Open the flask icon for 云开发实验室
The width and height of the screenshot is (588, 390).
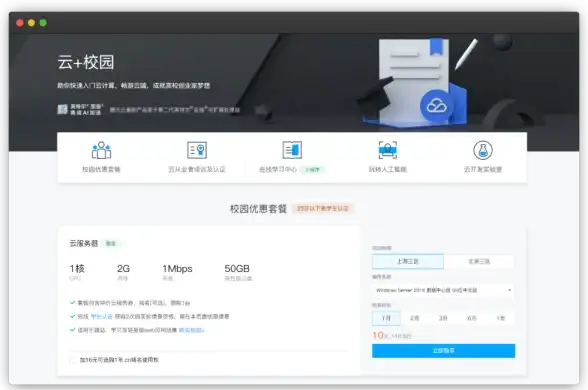pos(483,150)
